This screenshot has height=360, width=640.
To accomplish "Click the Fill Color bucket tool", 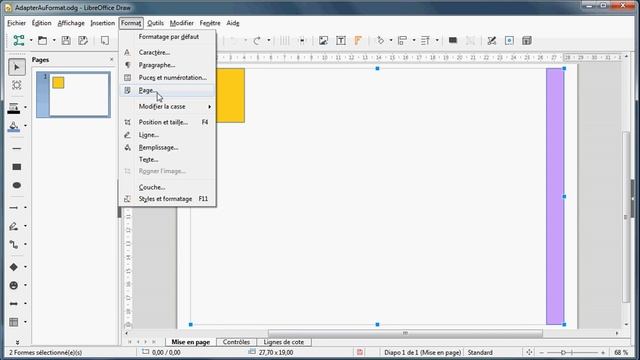I will pyautogui.click(x=13, y=127).
